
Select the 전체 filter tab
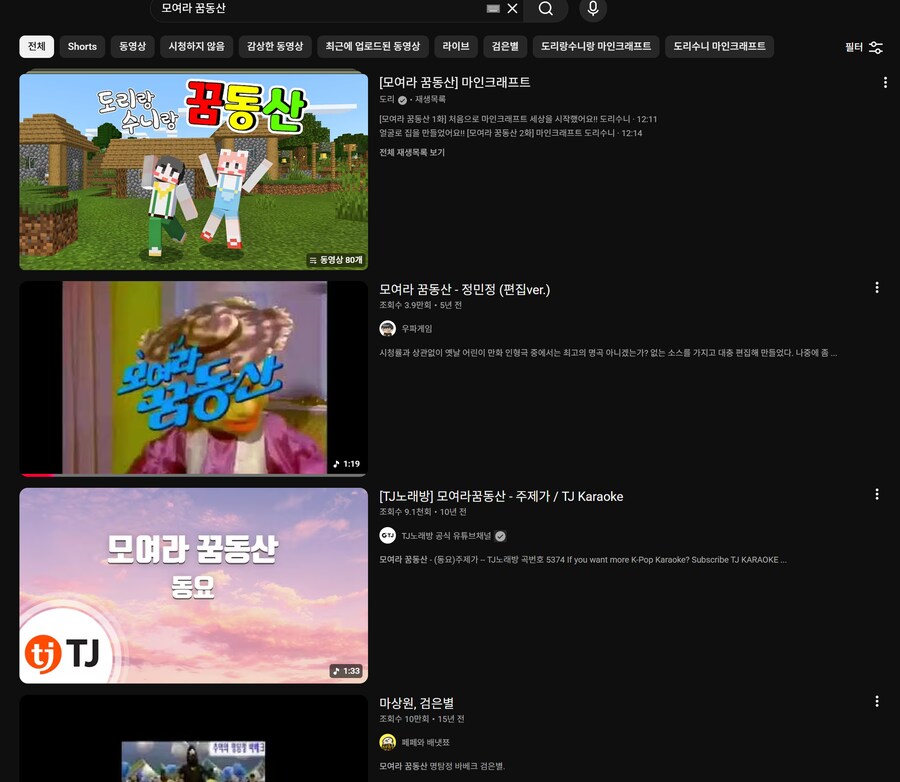tap(36, 47)
